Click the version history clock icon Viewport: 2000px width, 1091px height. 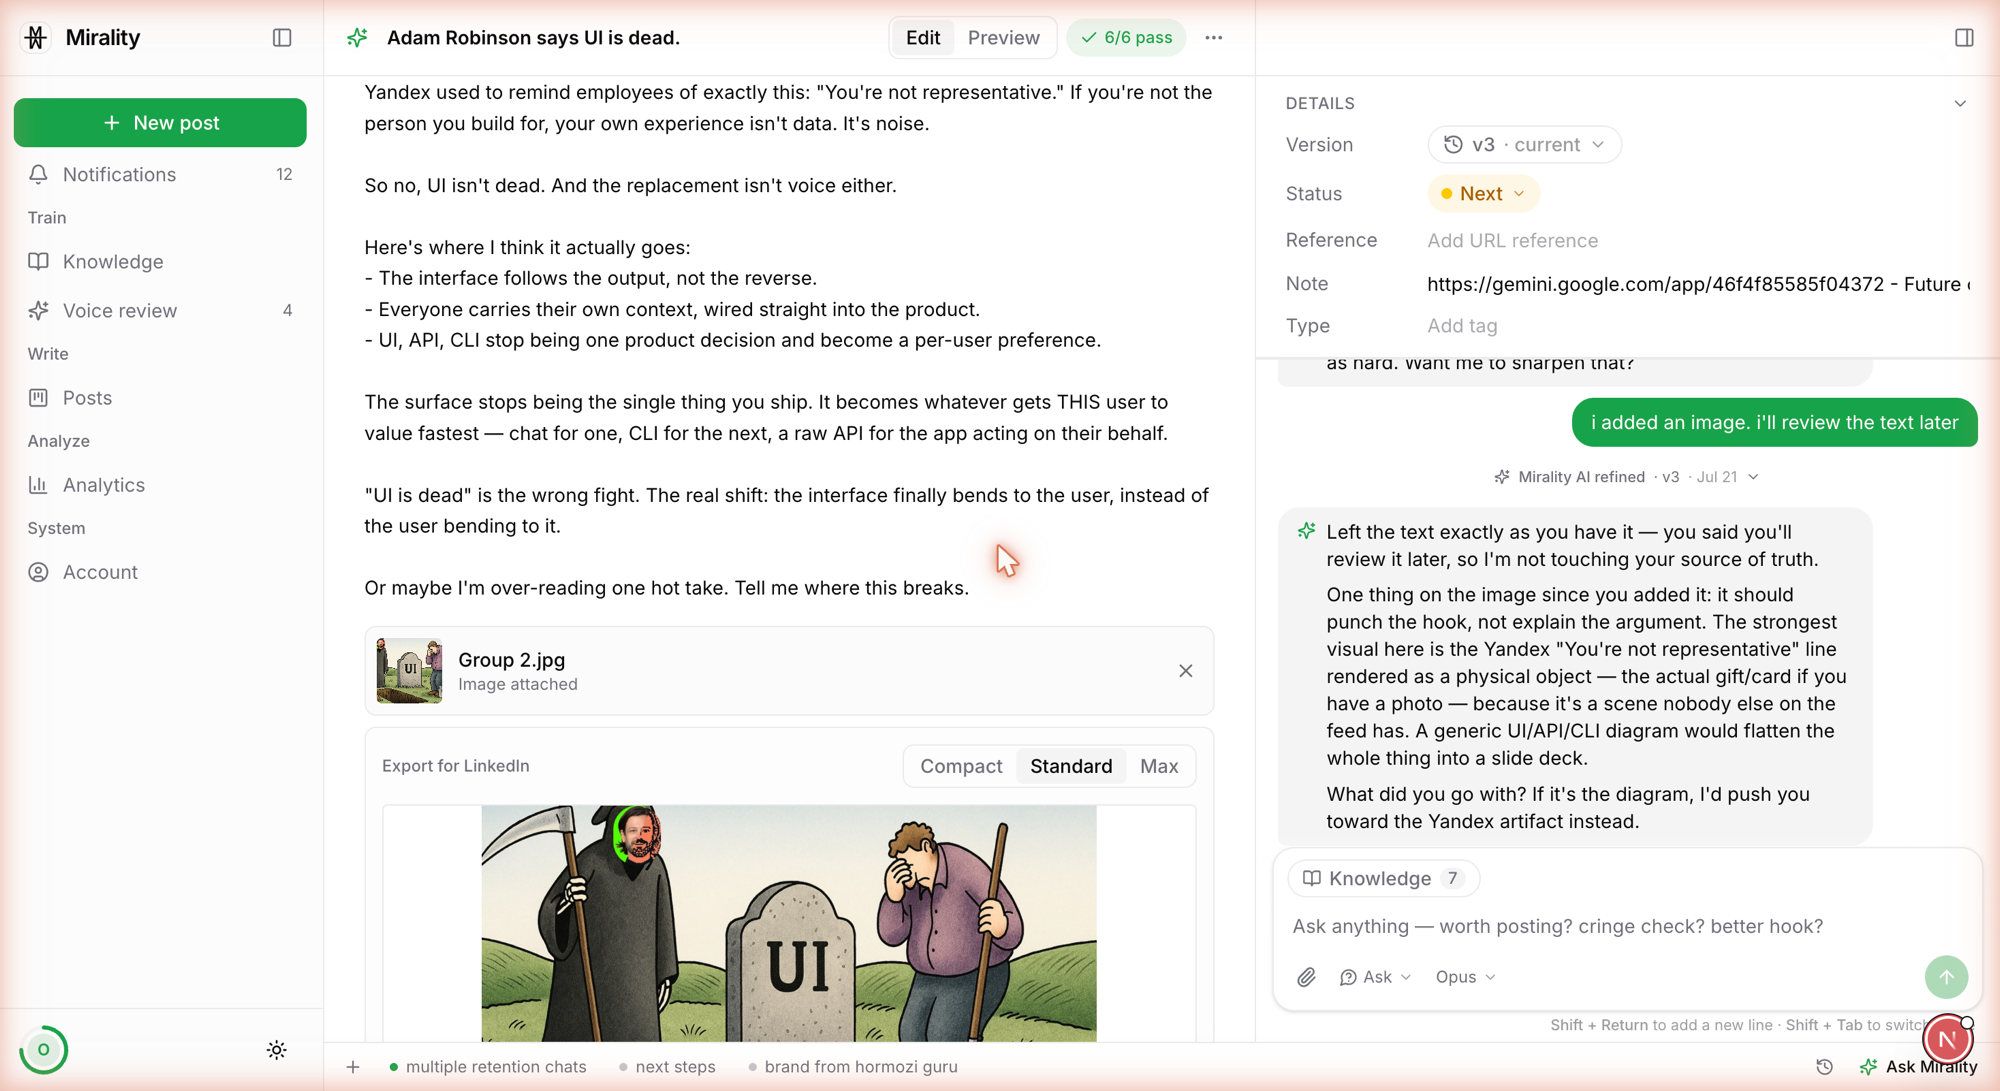point(1453,144)
